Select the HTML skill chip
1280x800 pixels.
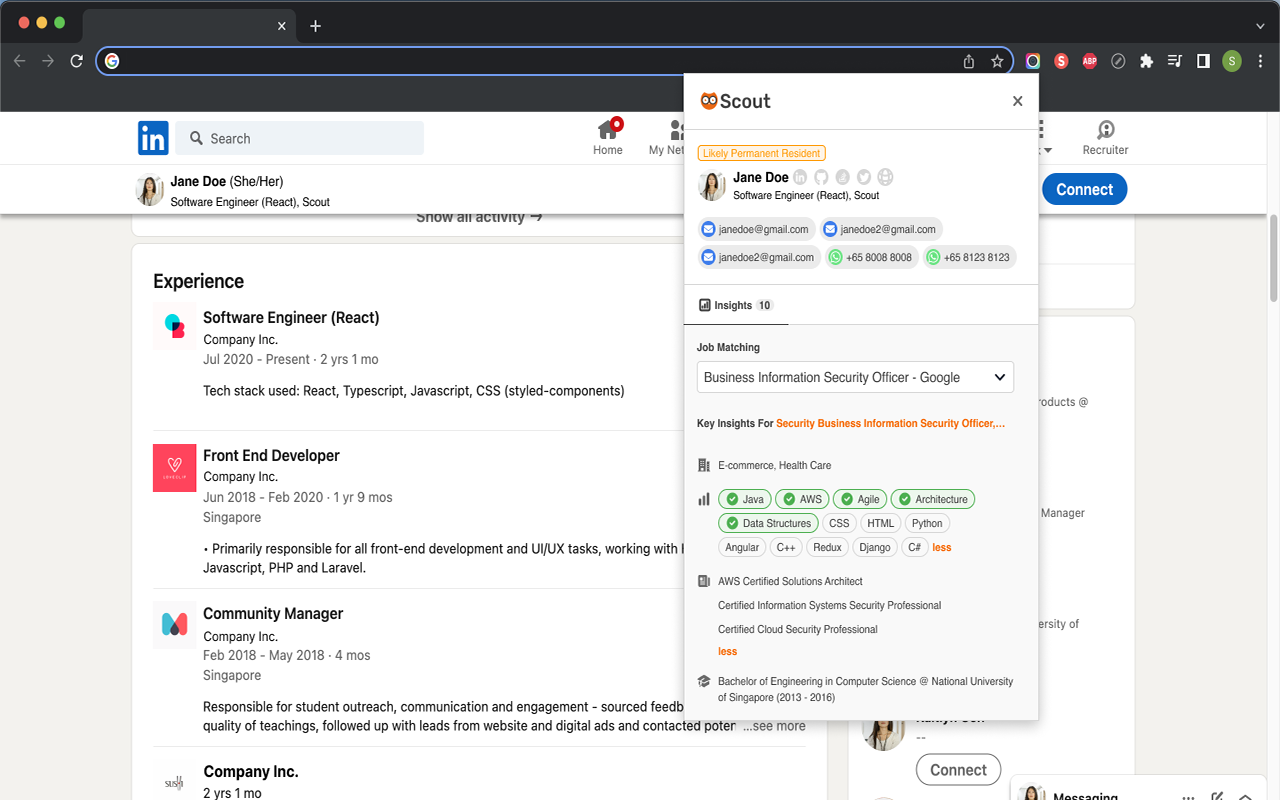(x=881, y=523)
